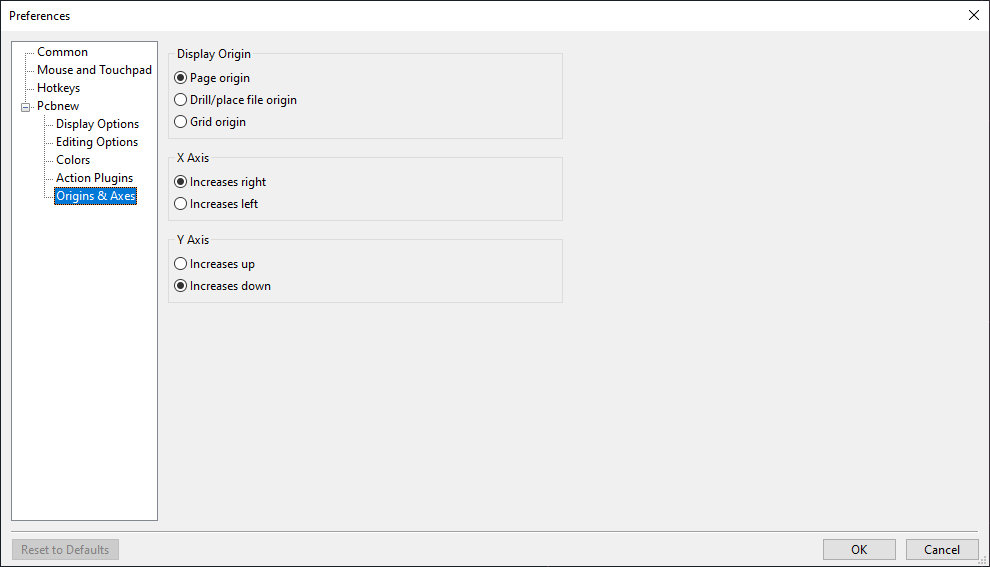Close the Preferences window
Image resolution: width=990 pixels, height=567 pixels.
[x=974, y=15]
